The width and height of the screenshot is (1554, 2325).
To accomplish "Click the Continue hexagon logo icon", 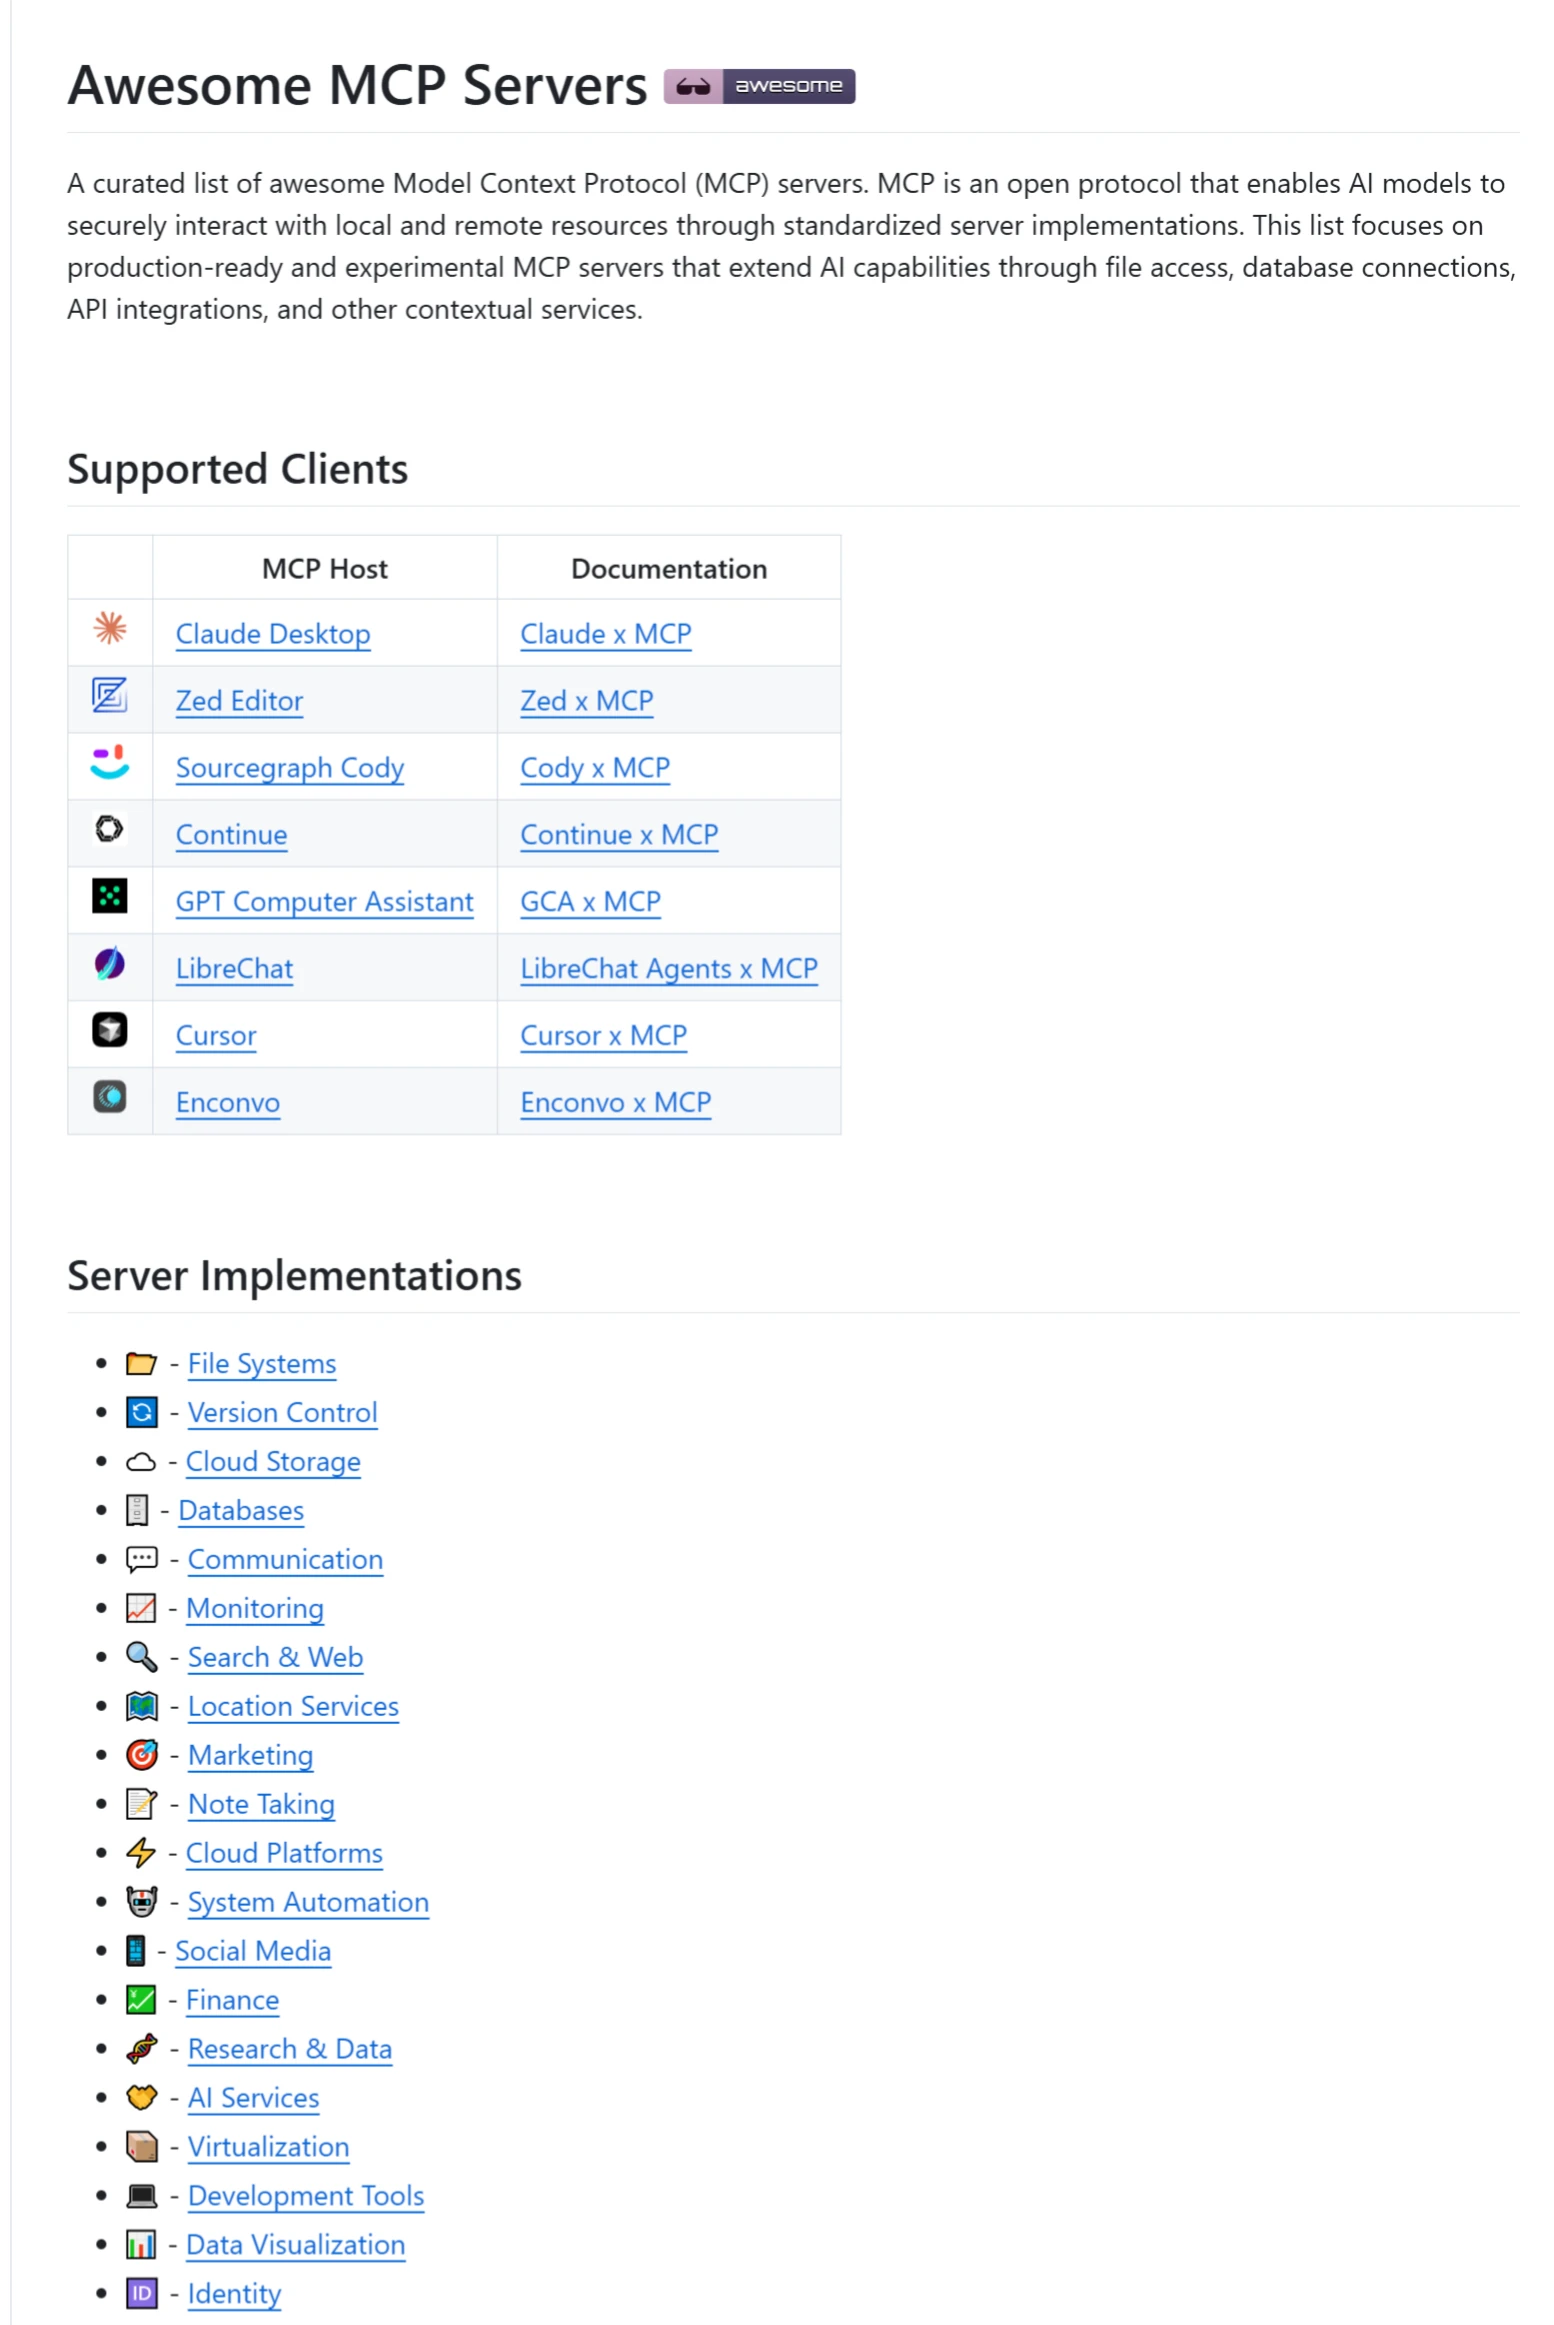I will [x=109, y=829].
